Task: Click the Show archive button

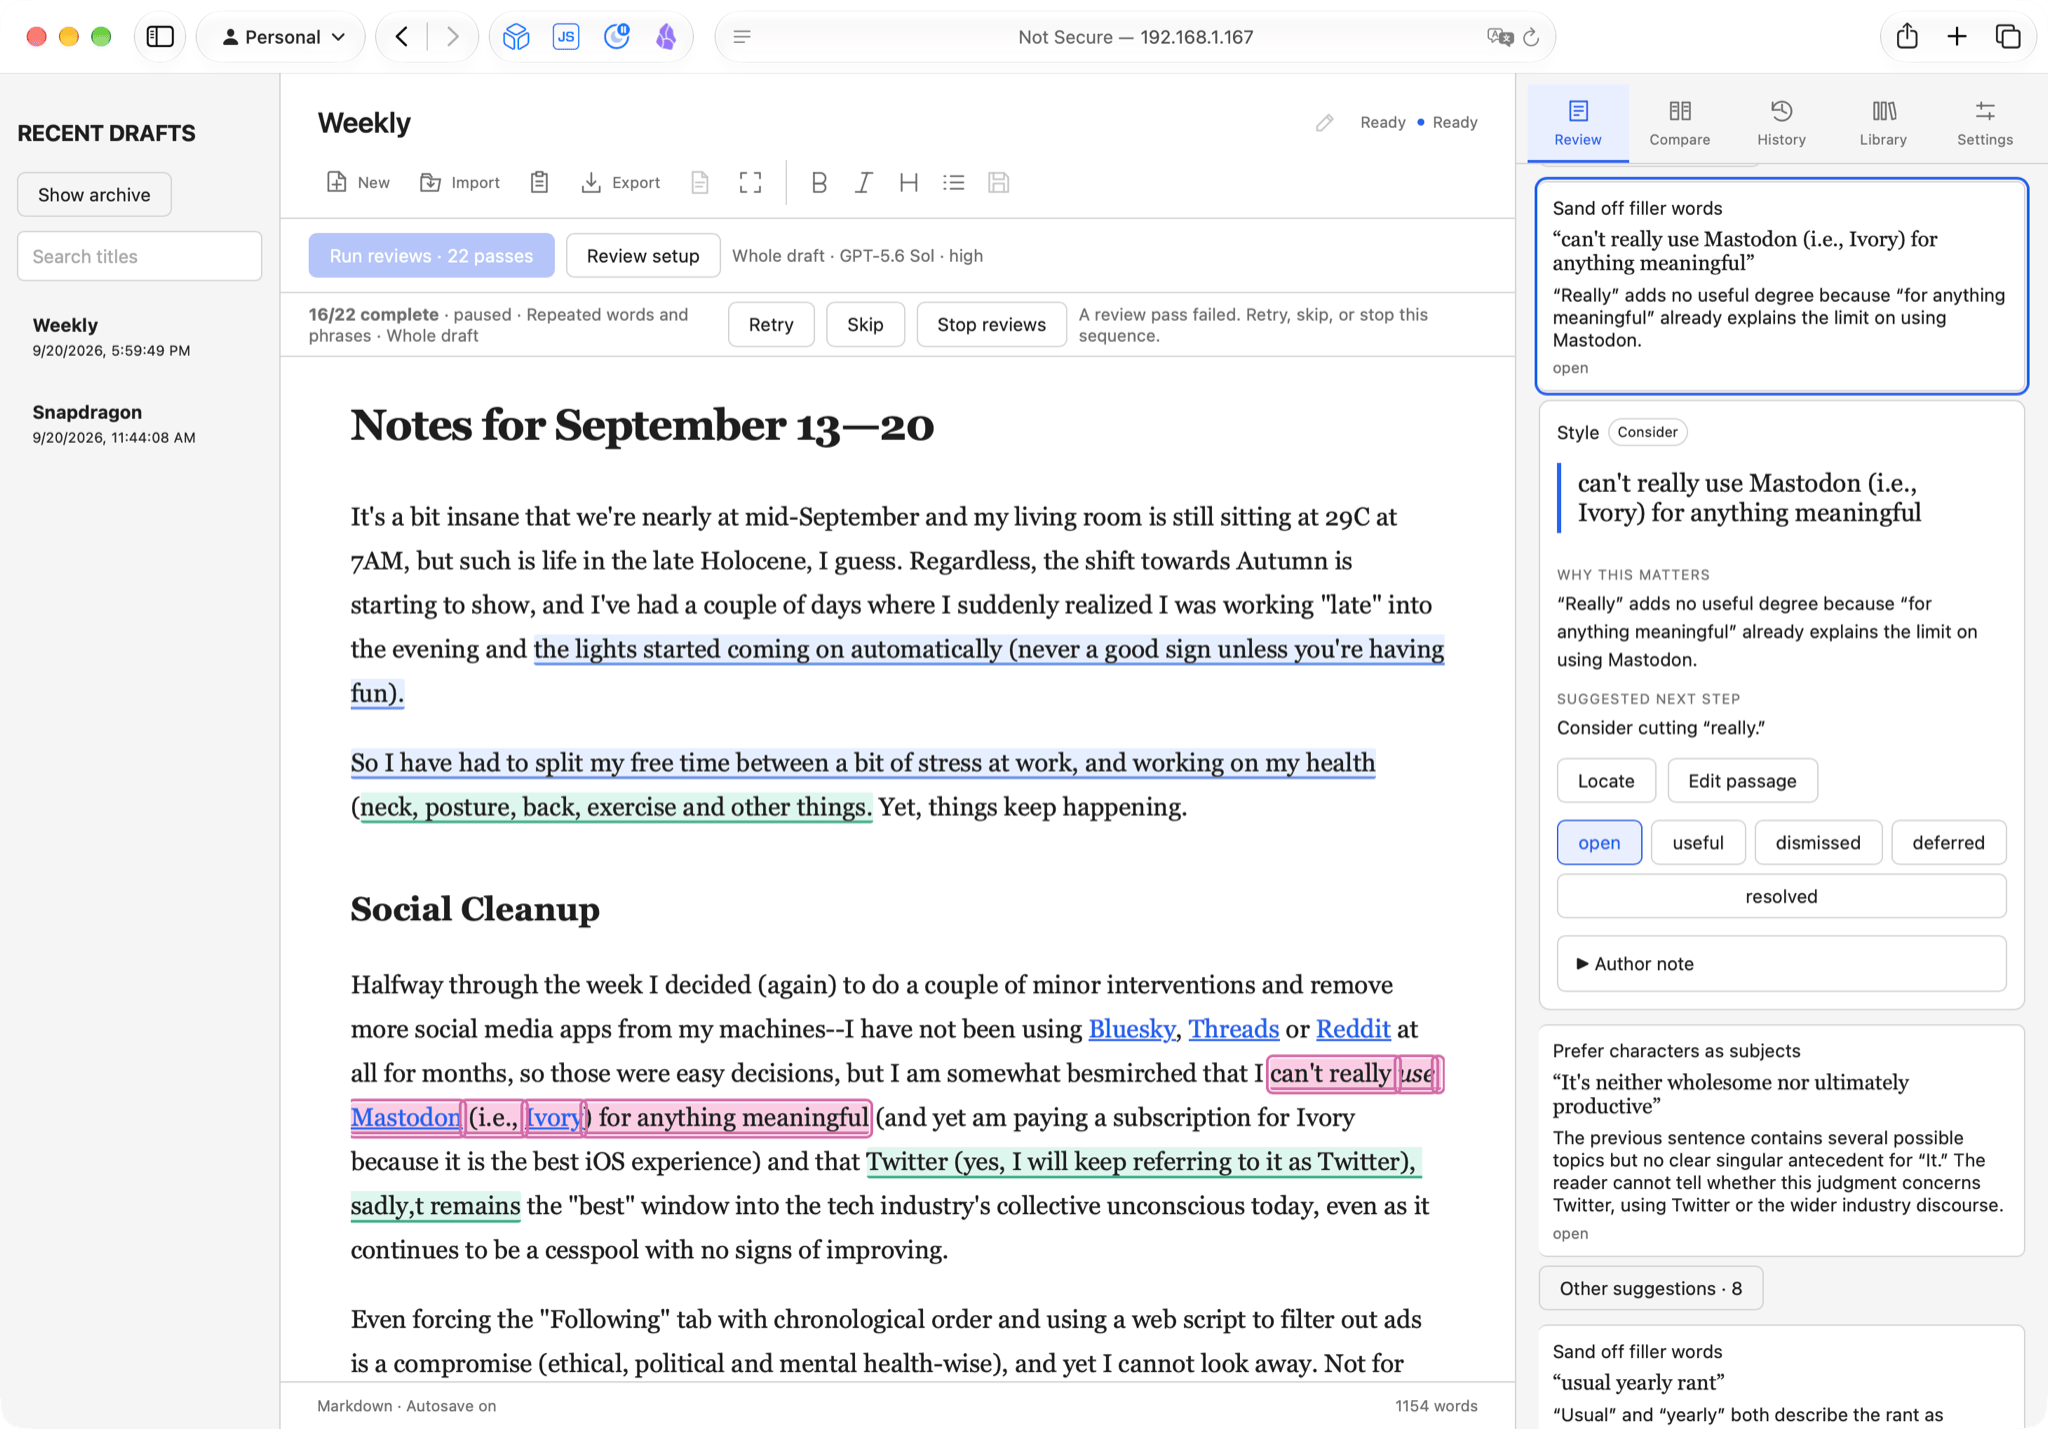Action: click(x=94, y=194)
